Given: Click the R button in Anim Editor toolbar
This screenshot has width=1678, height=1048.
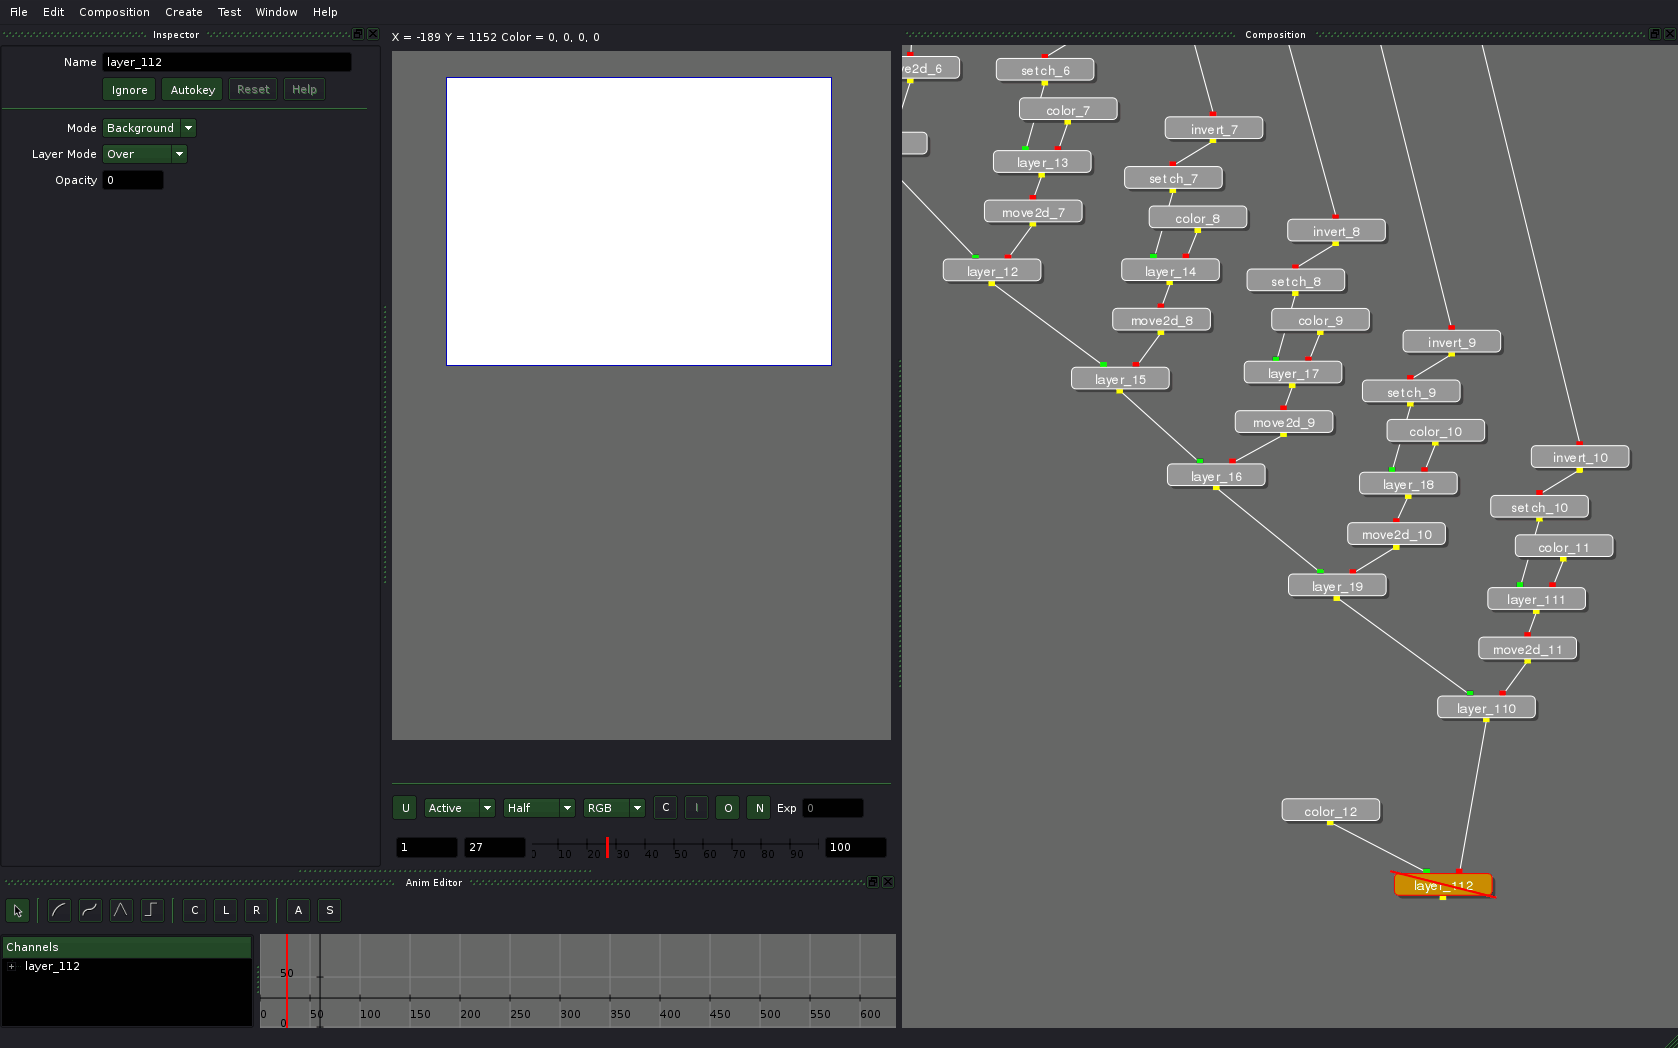Looking at the screenshot, I should click(x=257, y=910).
